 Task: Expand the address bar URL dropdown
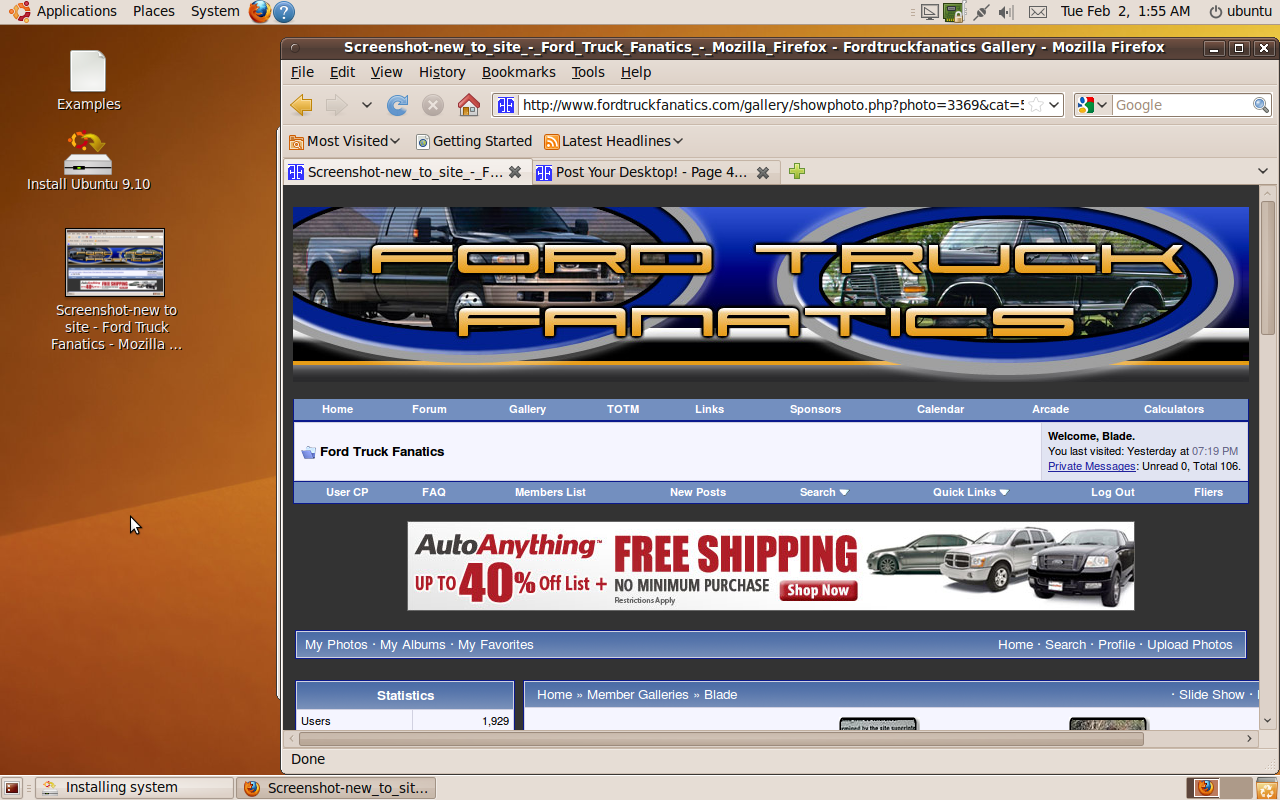(x=1054, y=105)
